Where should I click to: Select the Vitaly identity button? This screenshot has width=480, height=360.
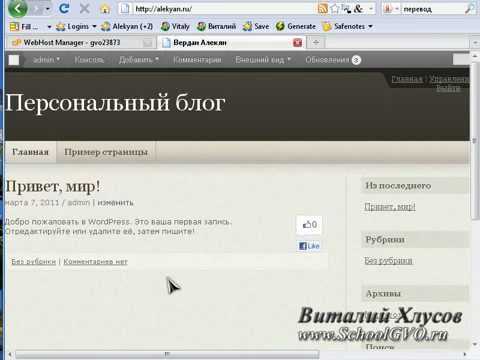[175, 26]
